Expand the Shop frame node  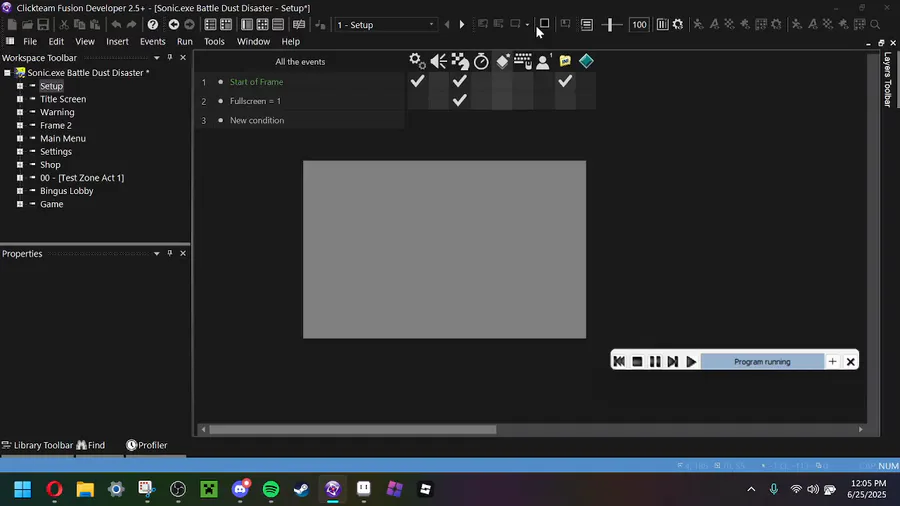pyautogui.click(x=20, y=165)
